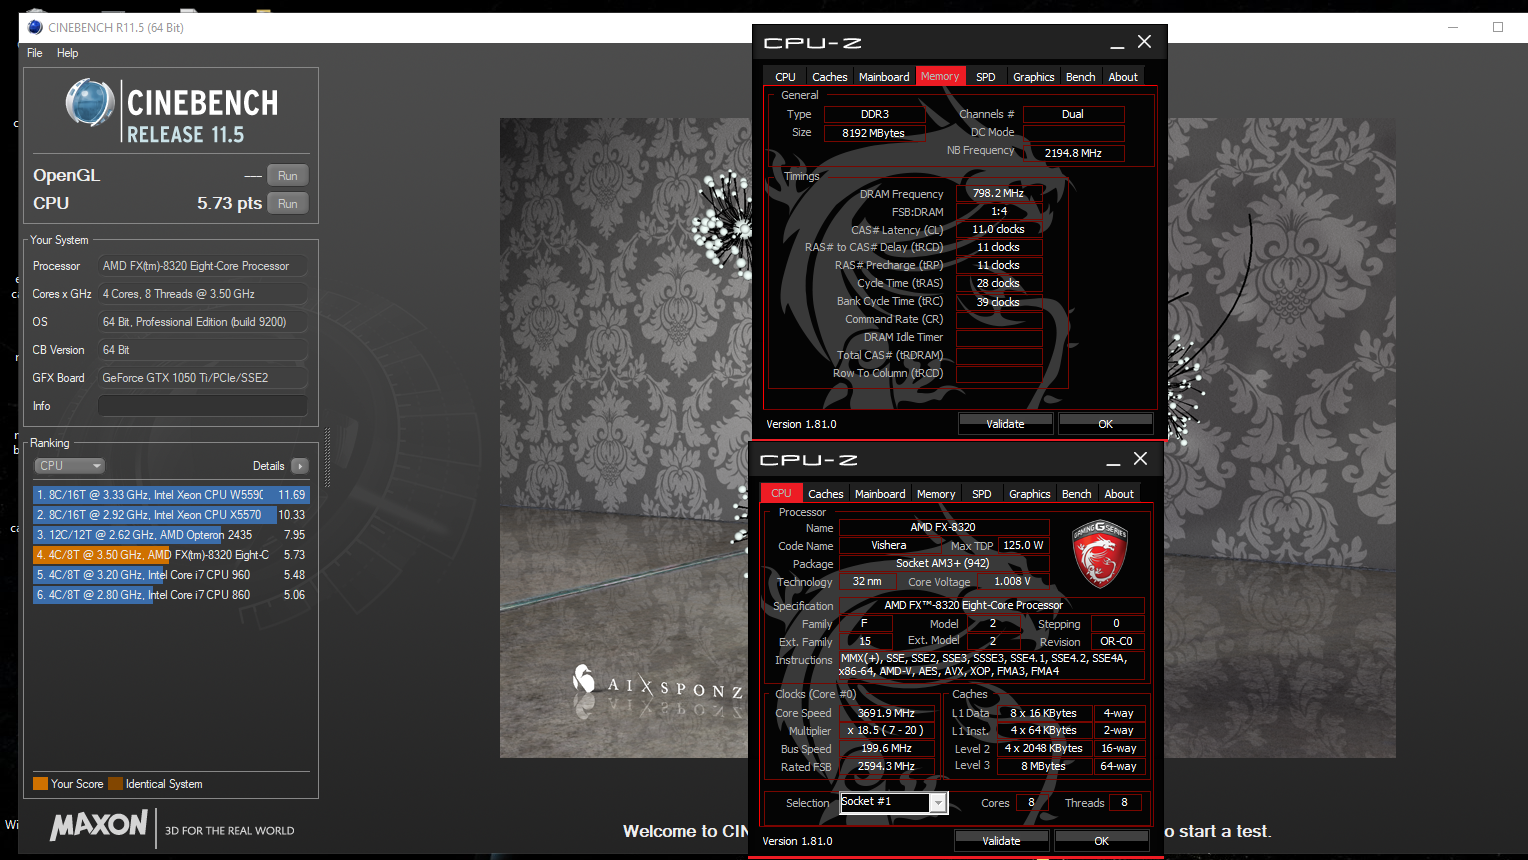Close the upper CPU-Z window
The width and height of the screenshot is (1528, 860).
pyautogui.click(x=1145, y=42)
